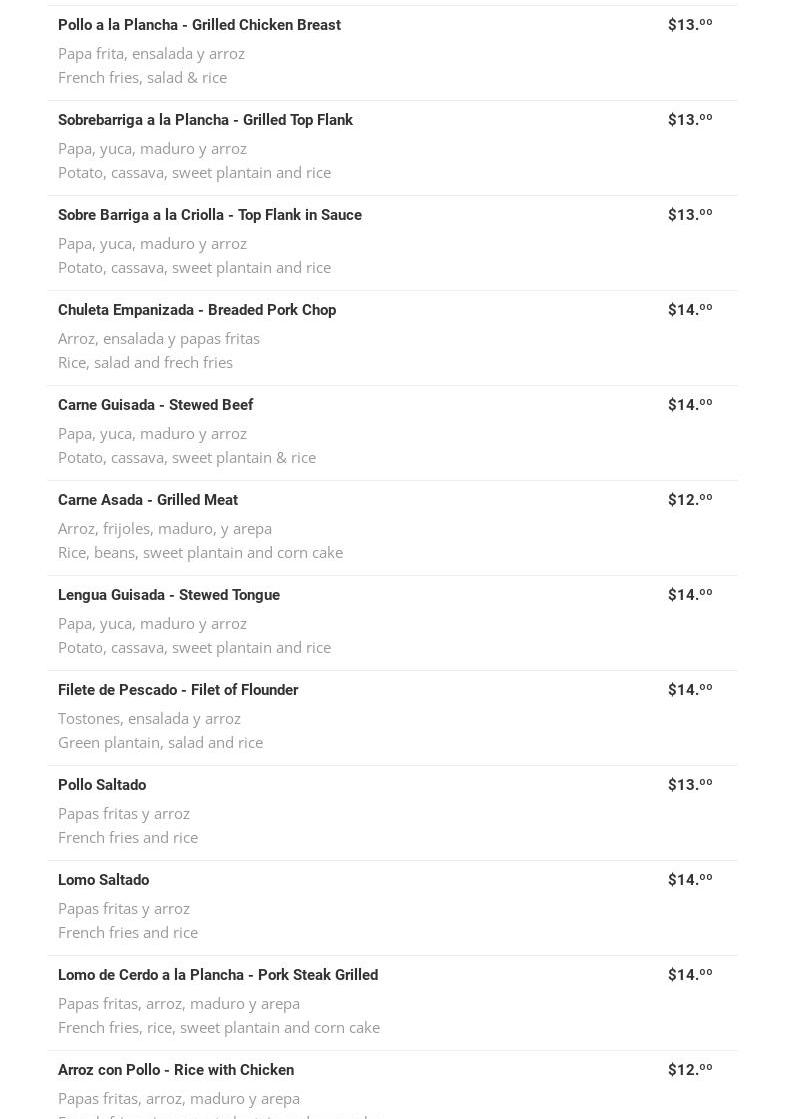The height and width of the screenshot is (1119, 785).
Task: Open Lomo de Cerdo a la Plancha item
Action: click(x=218, y=975)
